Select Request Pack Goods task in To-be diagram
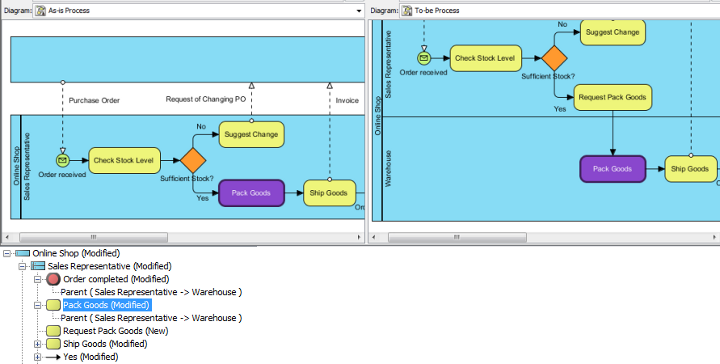 (613, 97)
